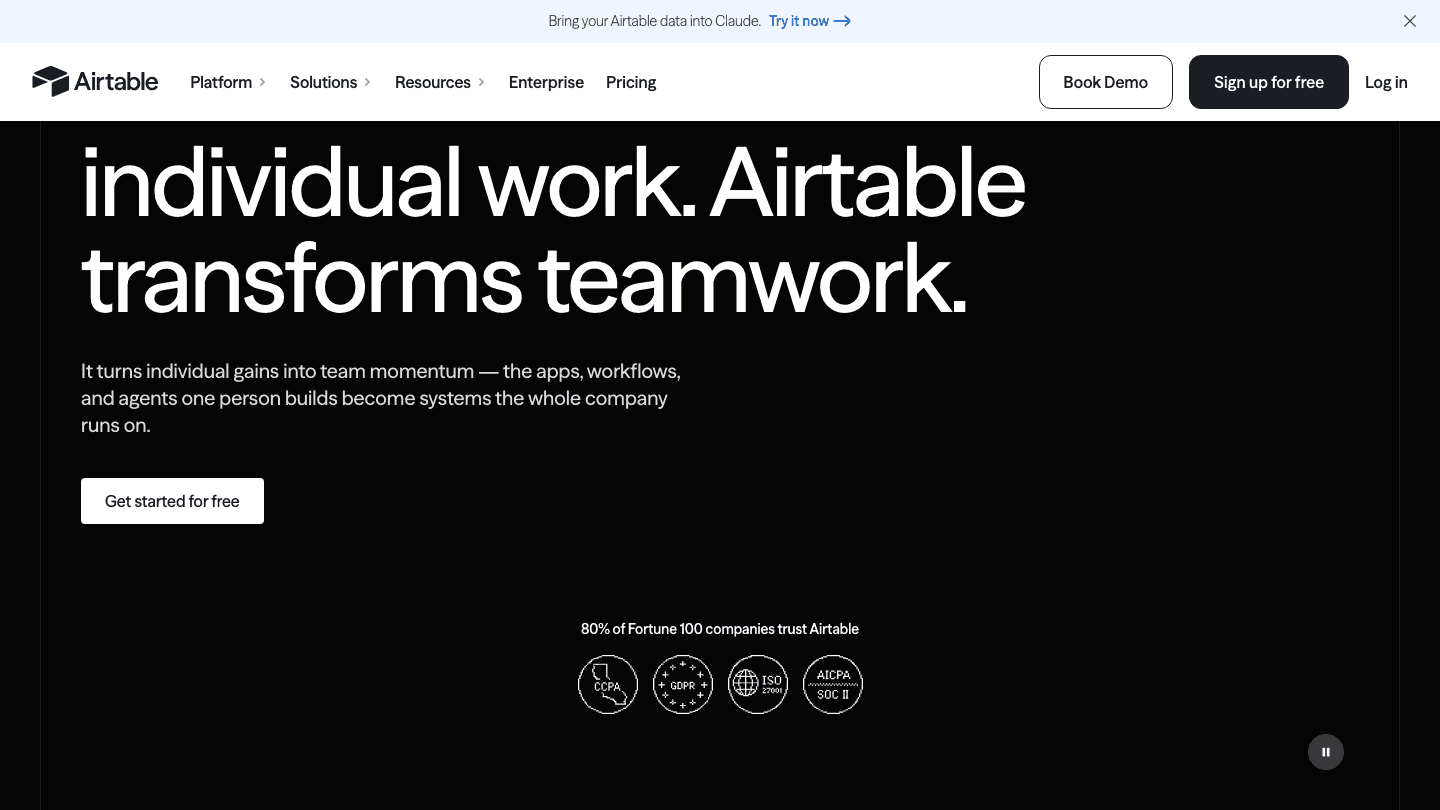Click the Book Demo button
1440x810 pixels.
(1106, 82)
